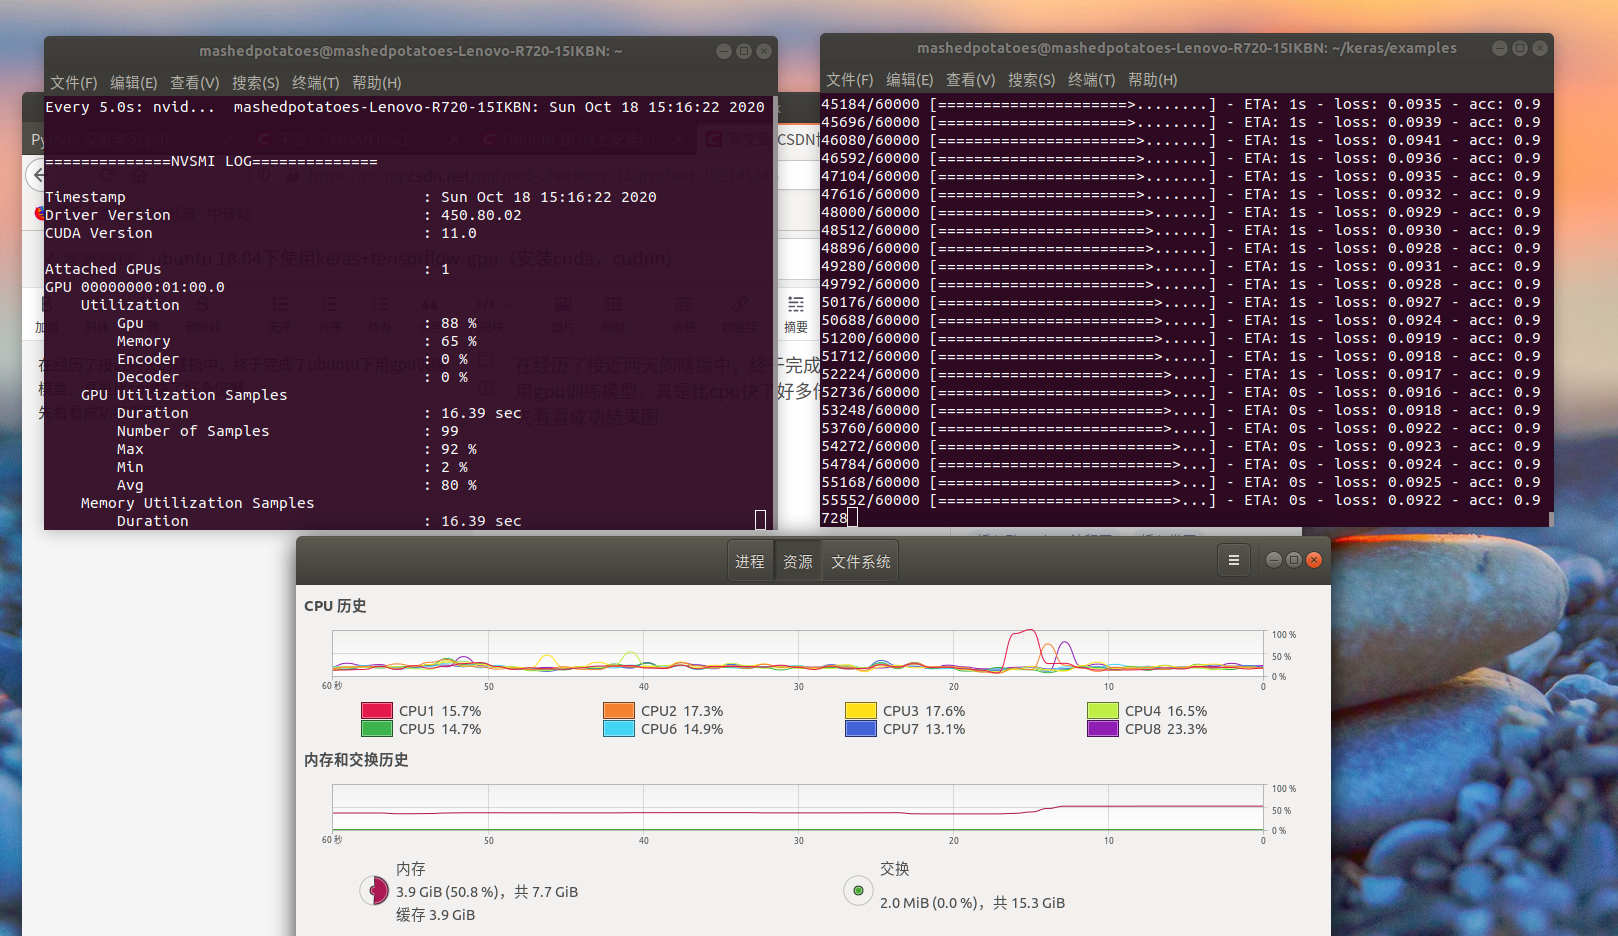Open 终端(T) menu in nvidia-smi terminal
Screen dimensions: 1618x936
point(315,83)
